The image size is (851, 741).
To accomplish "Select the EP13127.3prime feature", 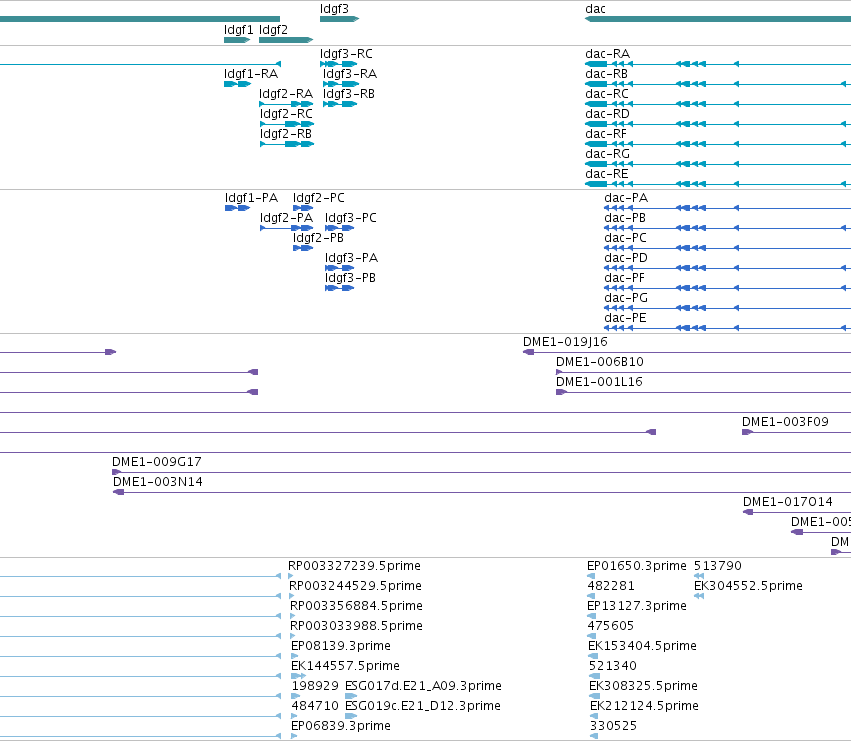I will pyautogui.click(x=592, y=616).
